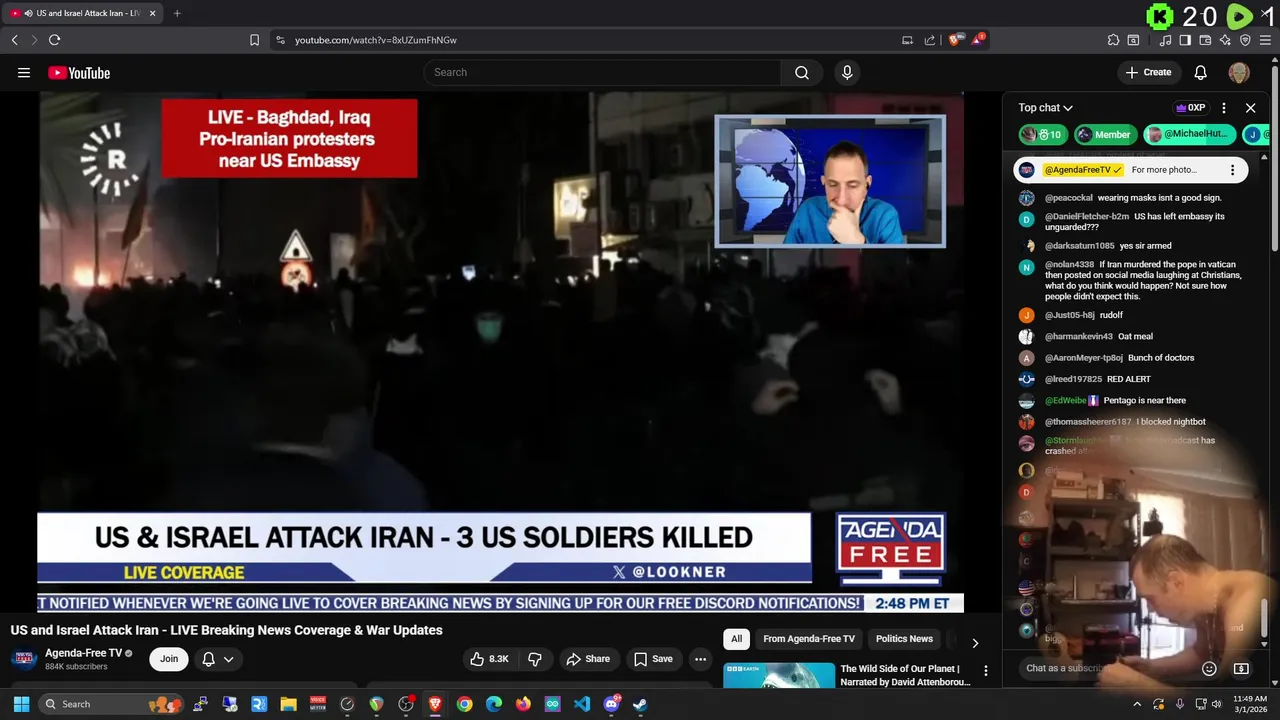Close the US and Israel Attack Iran tab
The width and height of the screenshot is (1280, 720).
(x=152, y=13)
